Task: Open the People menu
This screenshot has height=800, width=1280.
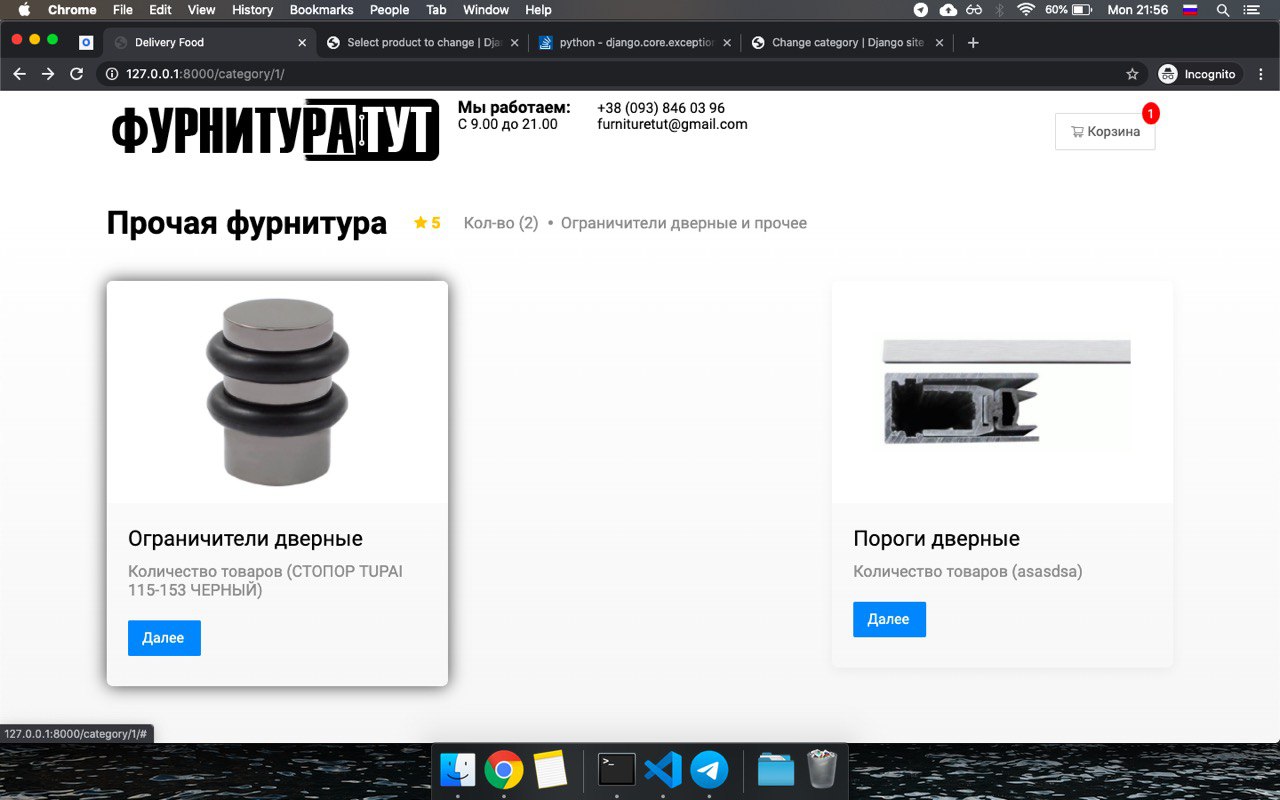Action: pos(389,10)
